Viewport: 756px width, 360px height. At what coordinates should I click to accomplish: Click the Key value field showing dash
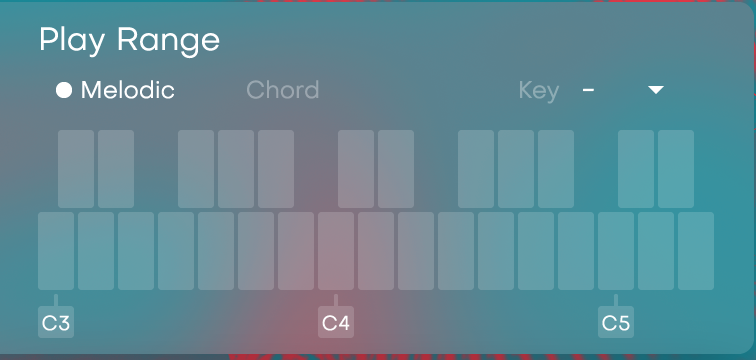click(588, 90)
